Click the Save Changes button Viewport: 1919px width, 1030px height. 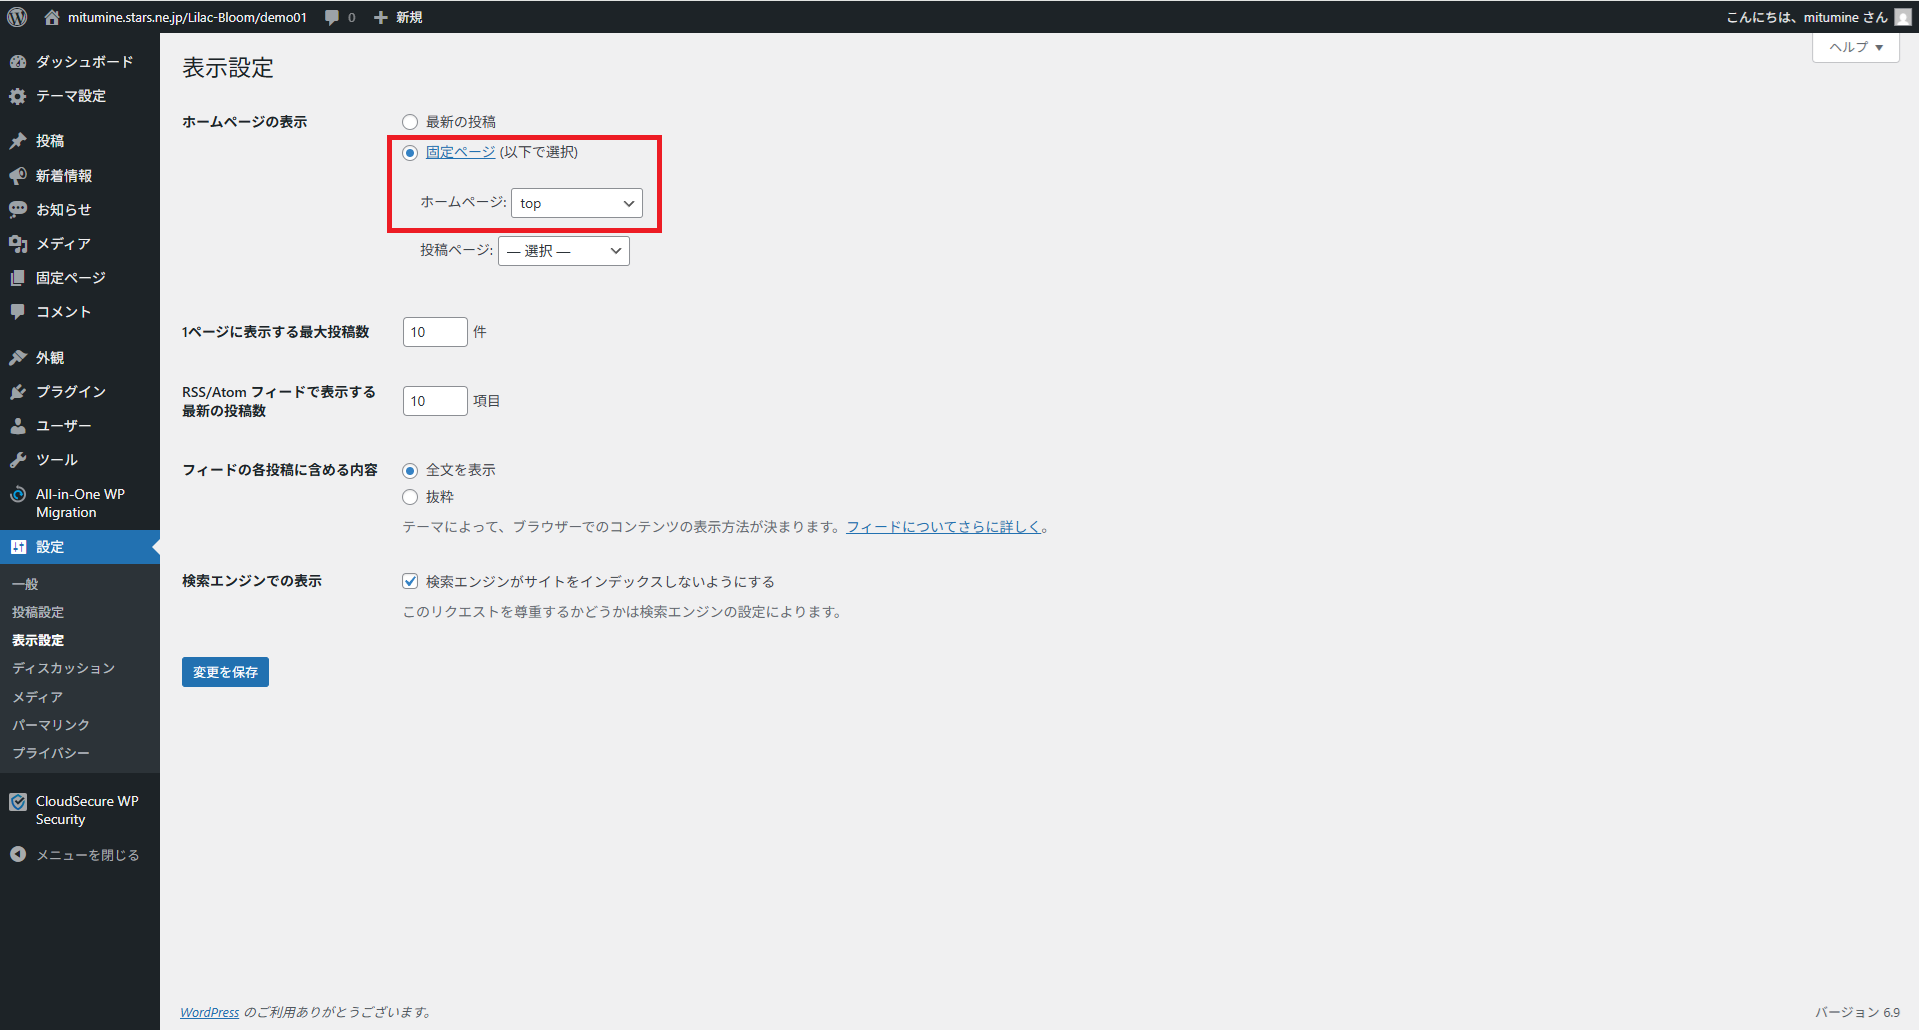click(225, 672)
